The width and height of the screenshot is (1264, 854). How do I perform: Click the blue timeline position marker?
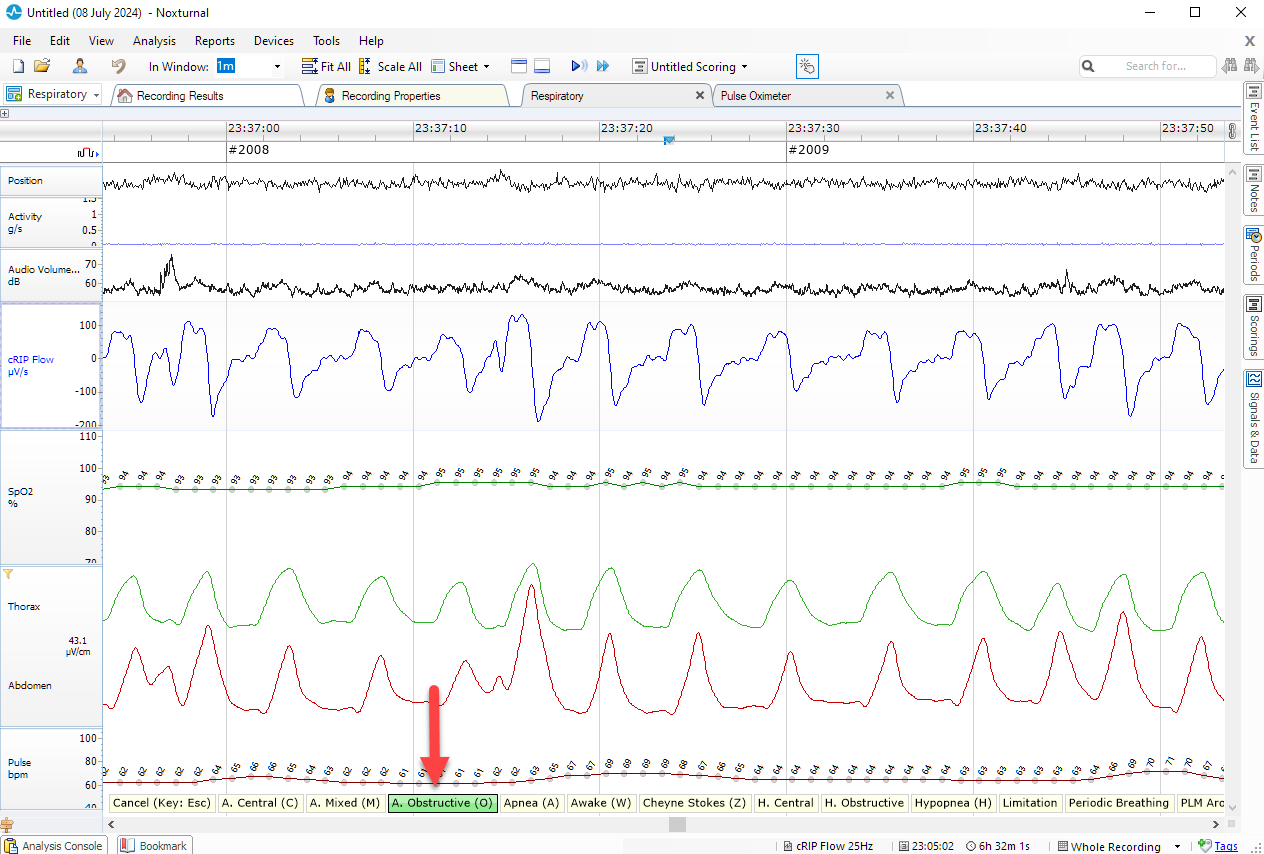tap(669, 141)
